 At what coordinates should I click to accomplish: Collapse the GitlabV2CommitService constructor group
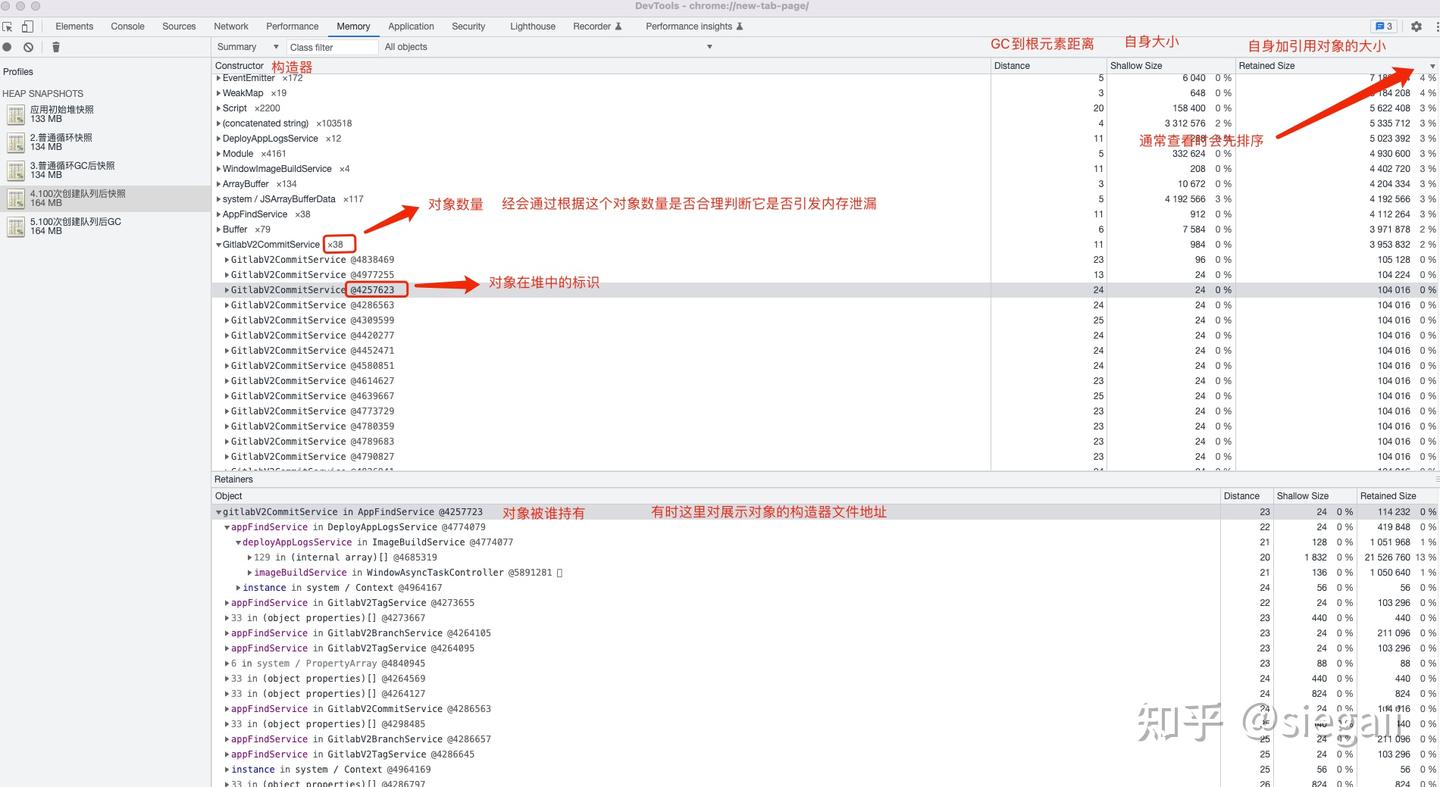click(x=219, y=245)
